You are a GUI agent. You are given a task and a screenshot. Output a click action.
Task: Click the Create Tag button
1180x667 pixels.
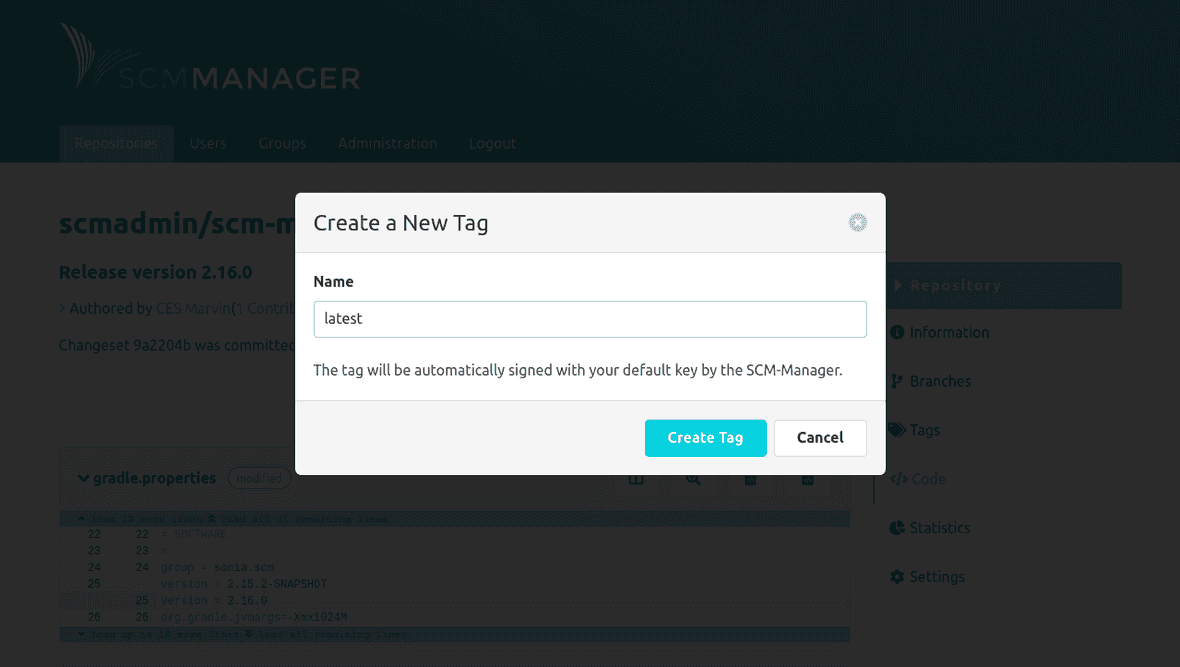[x=705, y=438]
